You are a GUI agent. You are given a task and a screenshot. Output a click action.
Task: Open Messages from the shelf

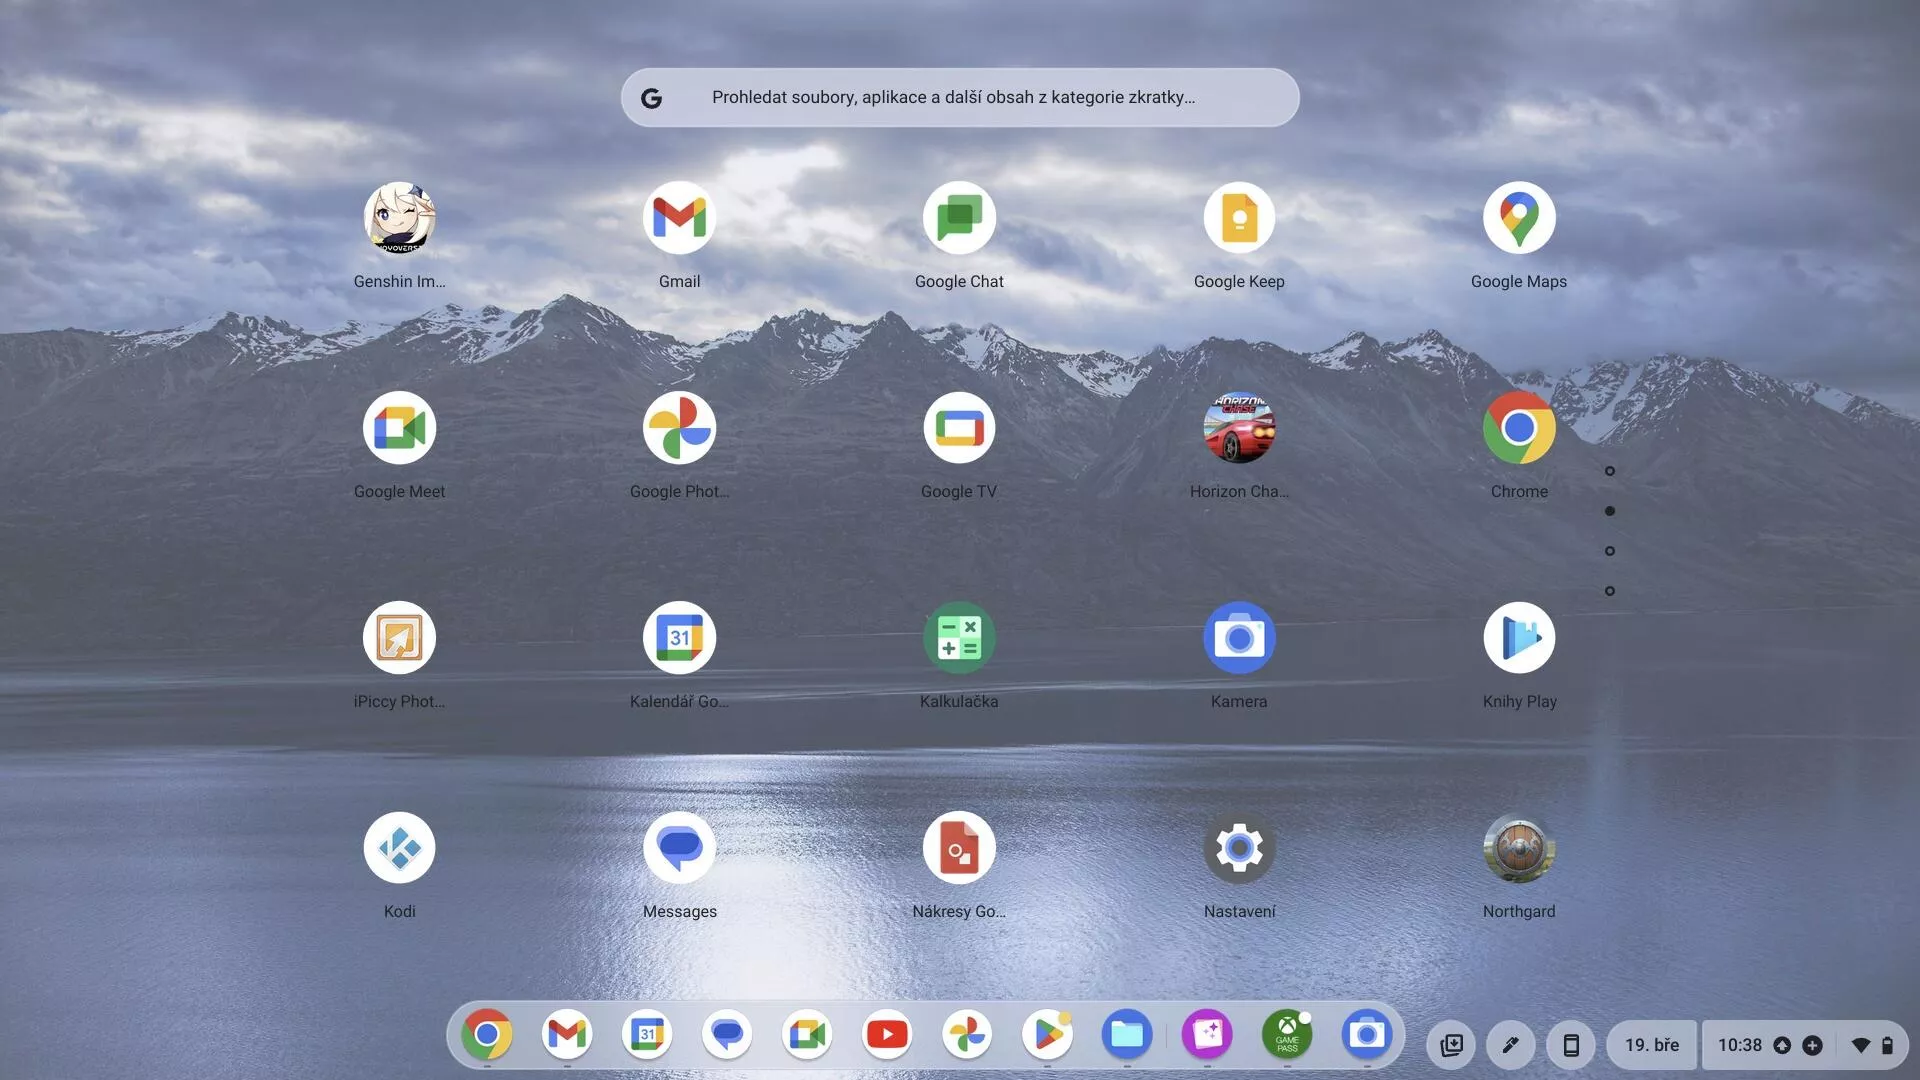pos(727,1034)
